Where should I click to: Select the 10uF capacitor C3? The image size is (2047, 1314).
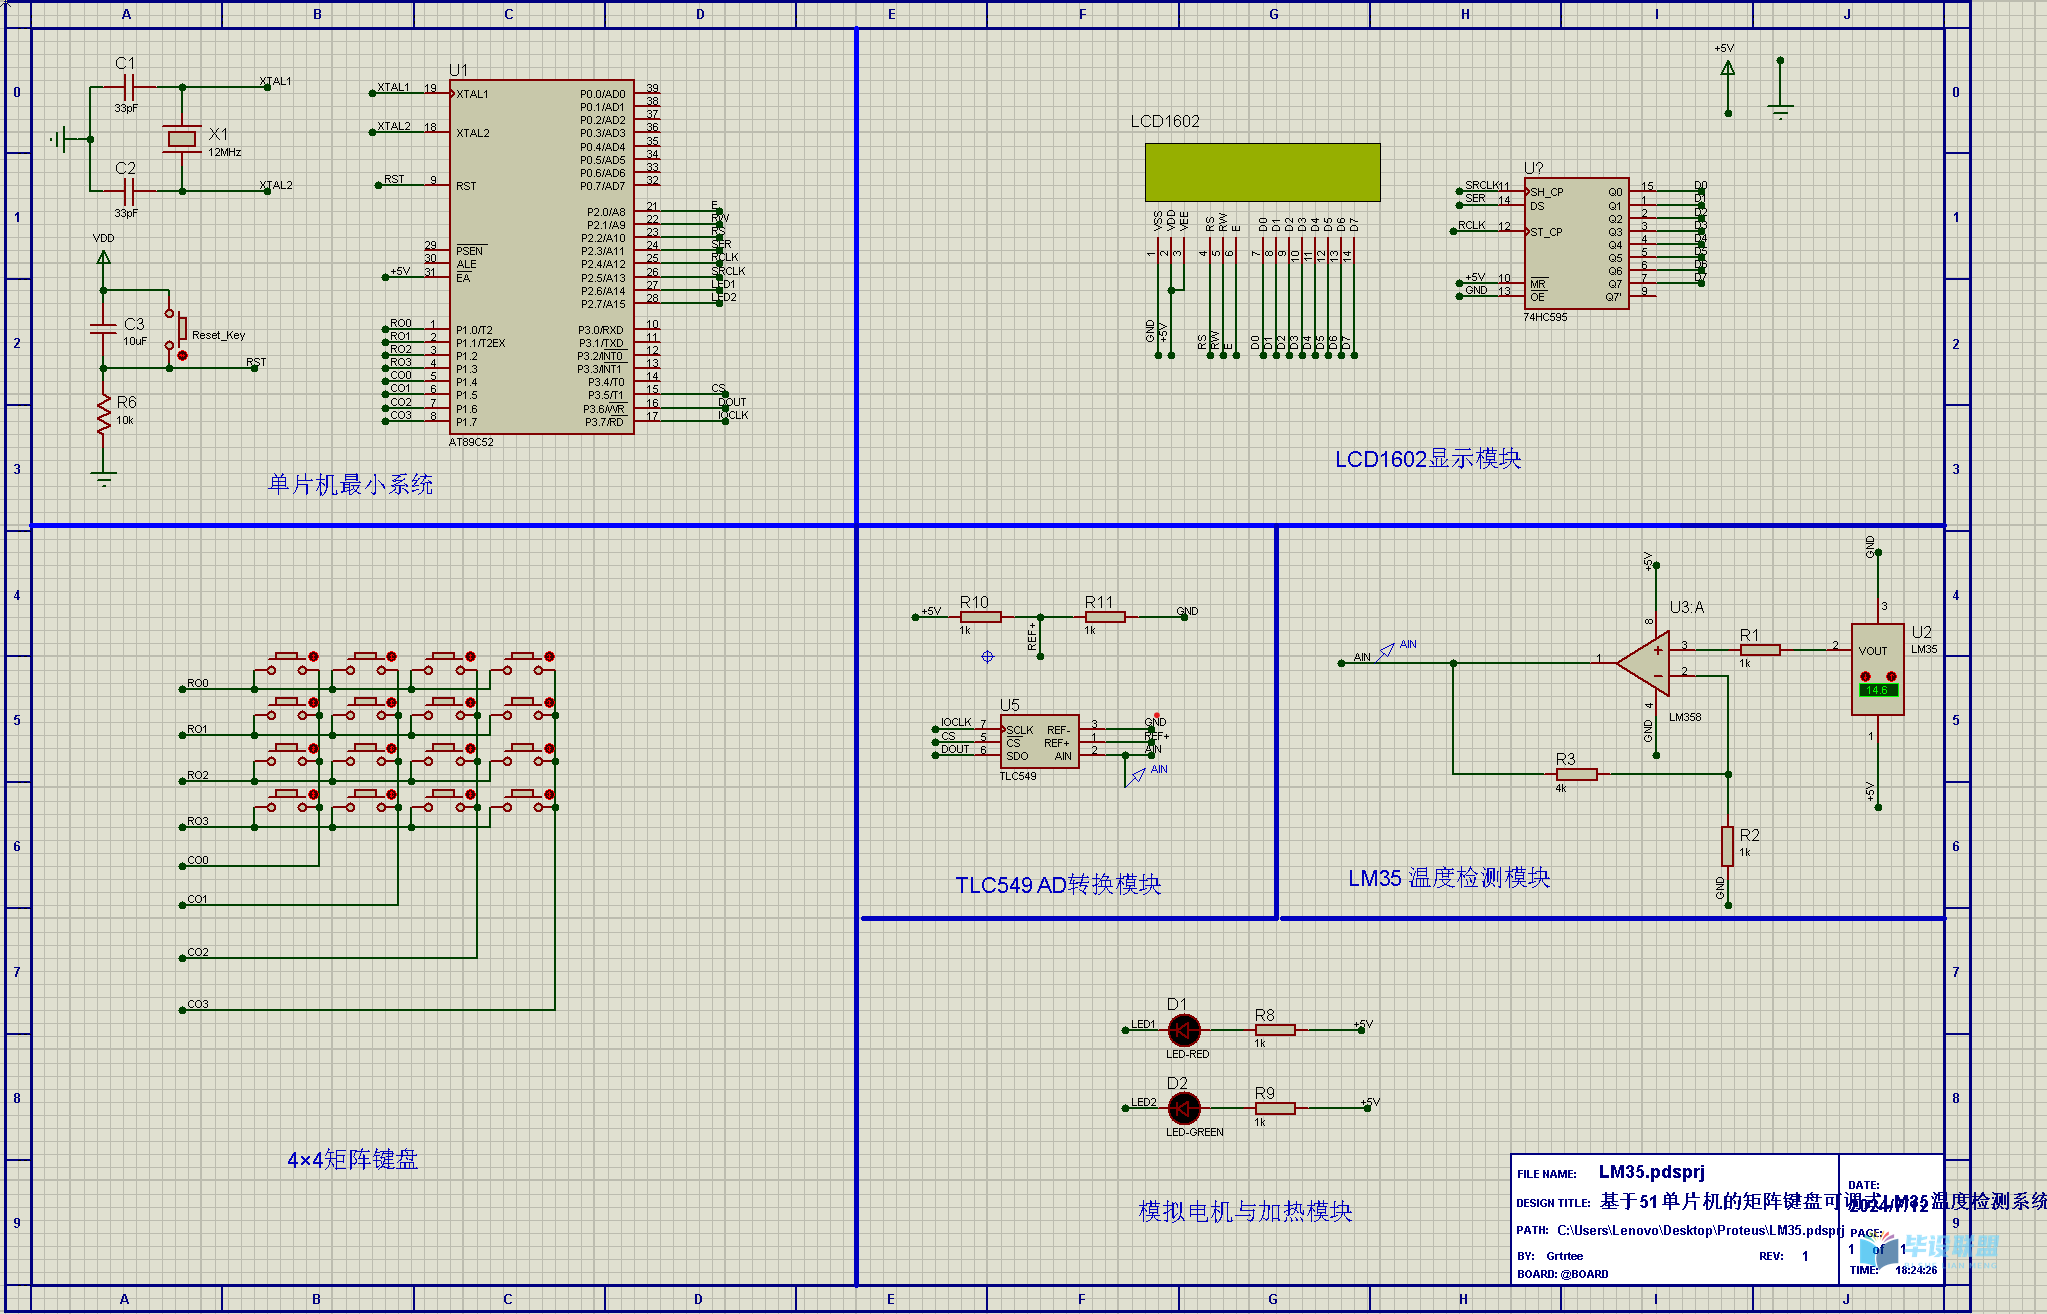click(103, 328)
